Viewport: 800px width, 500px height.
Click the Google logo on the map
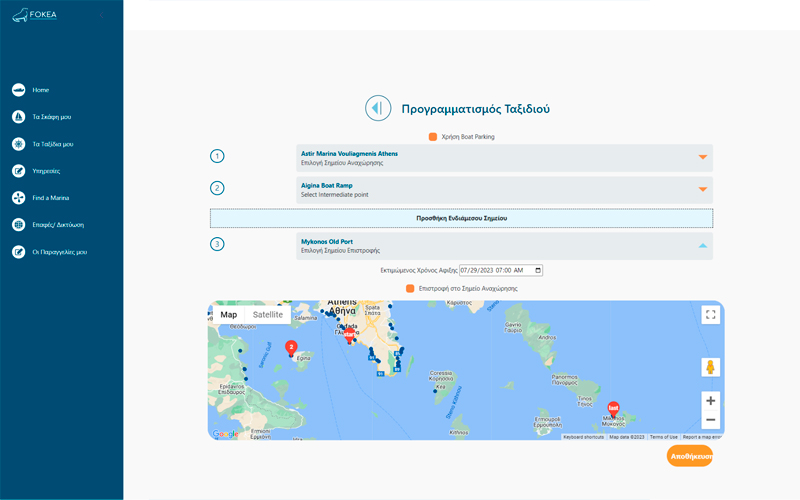[x=226, y=434]
